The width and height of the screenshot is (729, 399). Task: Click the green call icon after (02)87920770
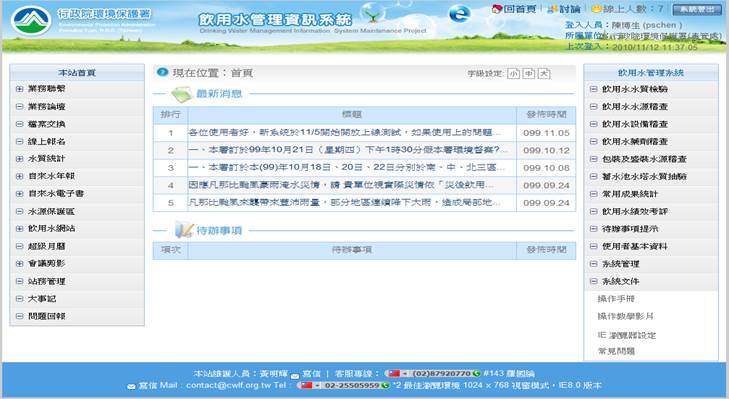[477, 373]
